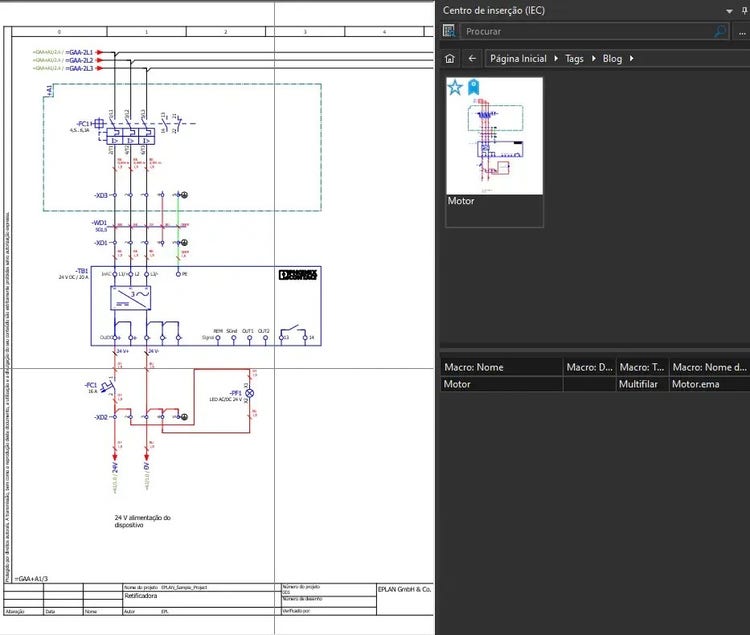Screen dimensions: 750x635
Task: Open the filter icon beside Procurar field
Action: [x=450, y=32]
